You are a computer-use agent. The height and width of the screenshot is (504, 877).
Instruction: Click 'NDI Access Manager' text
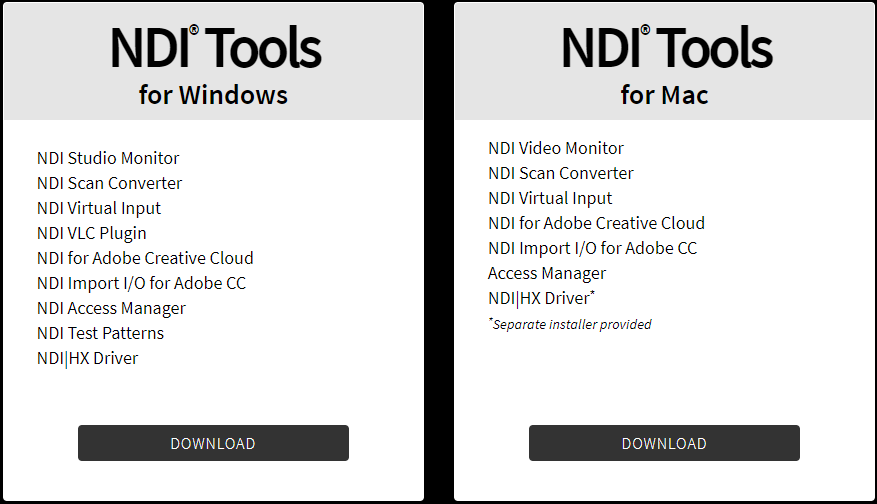click(x=111, y=309)
